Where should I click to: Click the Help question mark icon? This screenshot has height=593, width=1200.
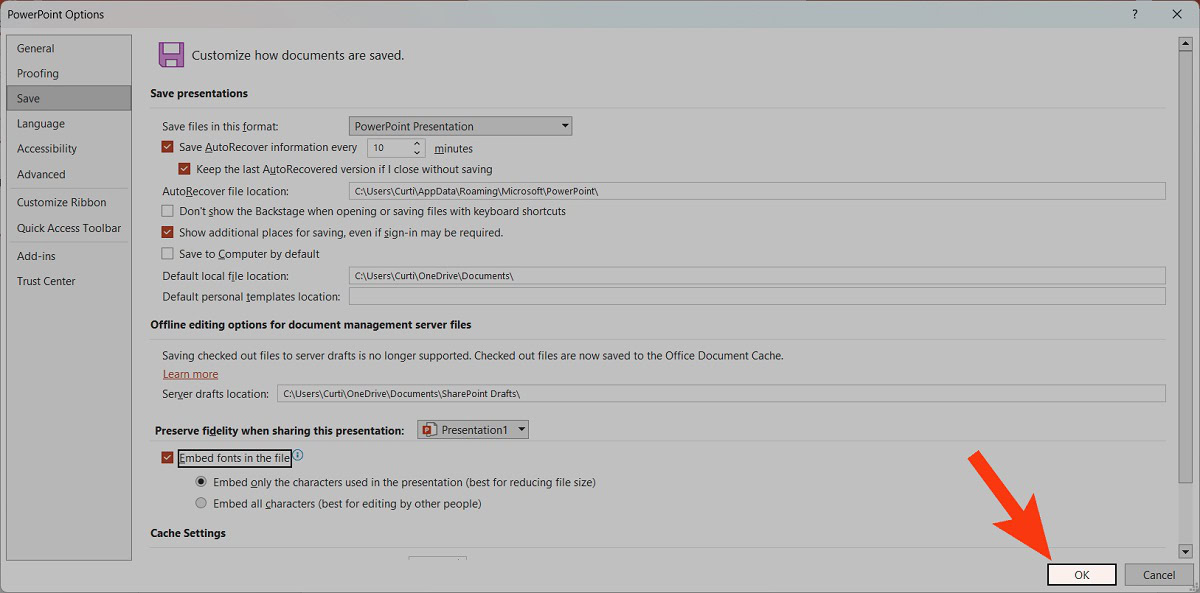[x=1134, y=14]
